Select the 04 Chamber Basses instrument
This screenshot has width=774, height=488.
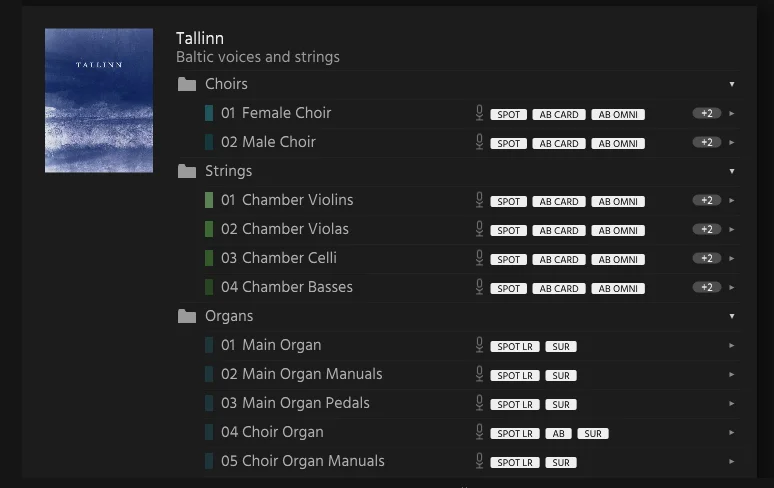tap(286, 287)
